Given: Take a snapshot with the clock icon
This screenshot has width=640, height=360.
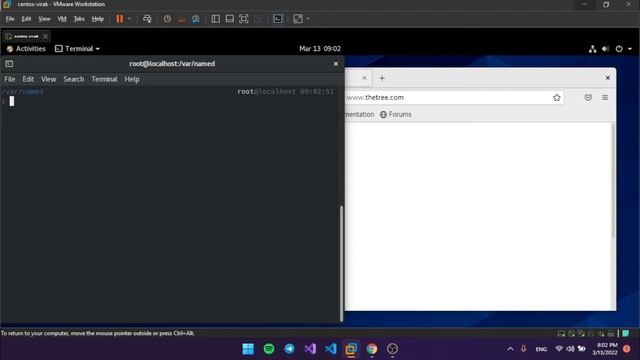Looking at the screenshot, I should click(167, 19).
